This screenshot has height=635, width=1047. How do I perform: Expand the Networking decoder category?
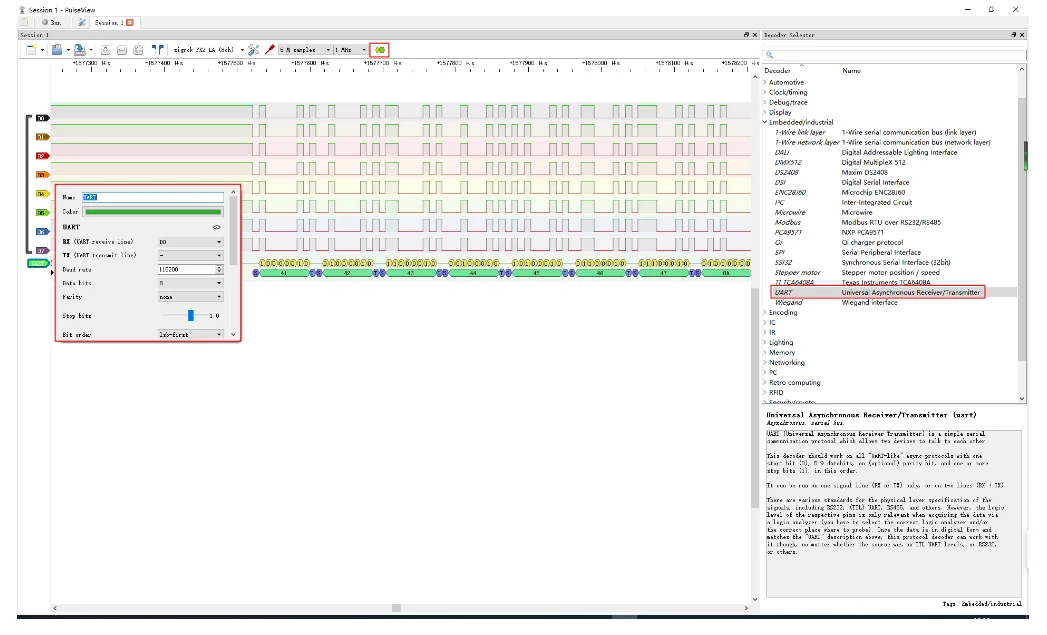[765, 363]
